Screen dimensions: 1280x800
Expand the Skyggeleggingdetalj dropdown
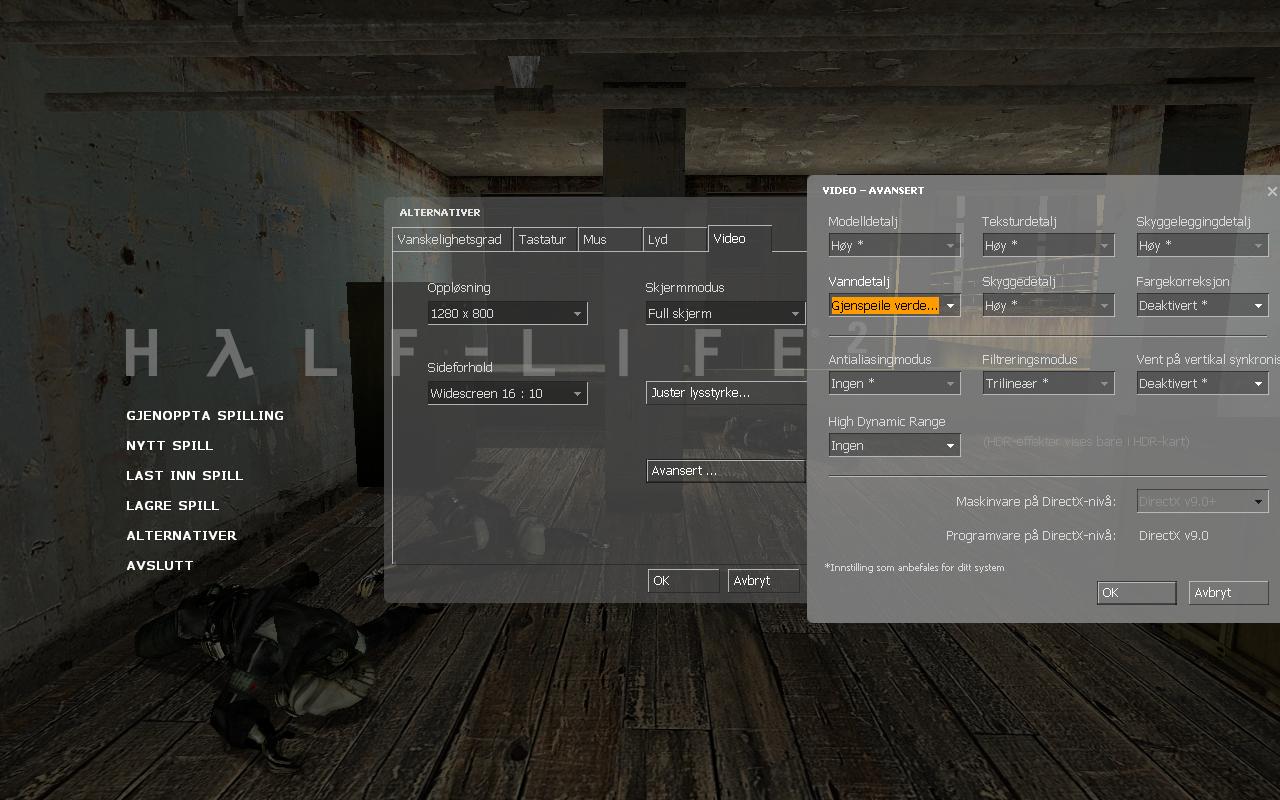coord(1202,245)
